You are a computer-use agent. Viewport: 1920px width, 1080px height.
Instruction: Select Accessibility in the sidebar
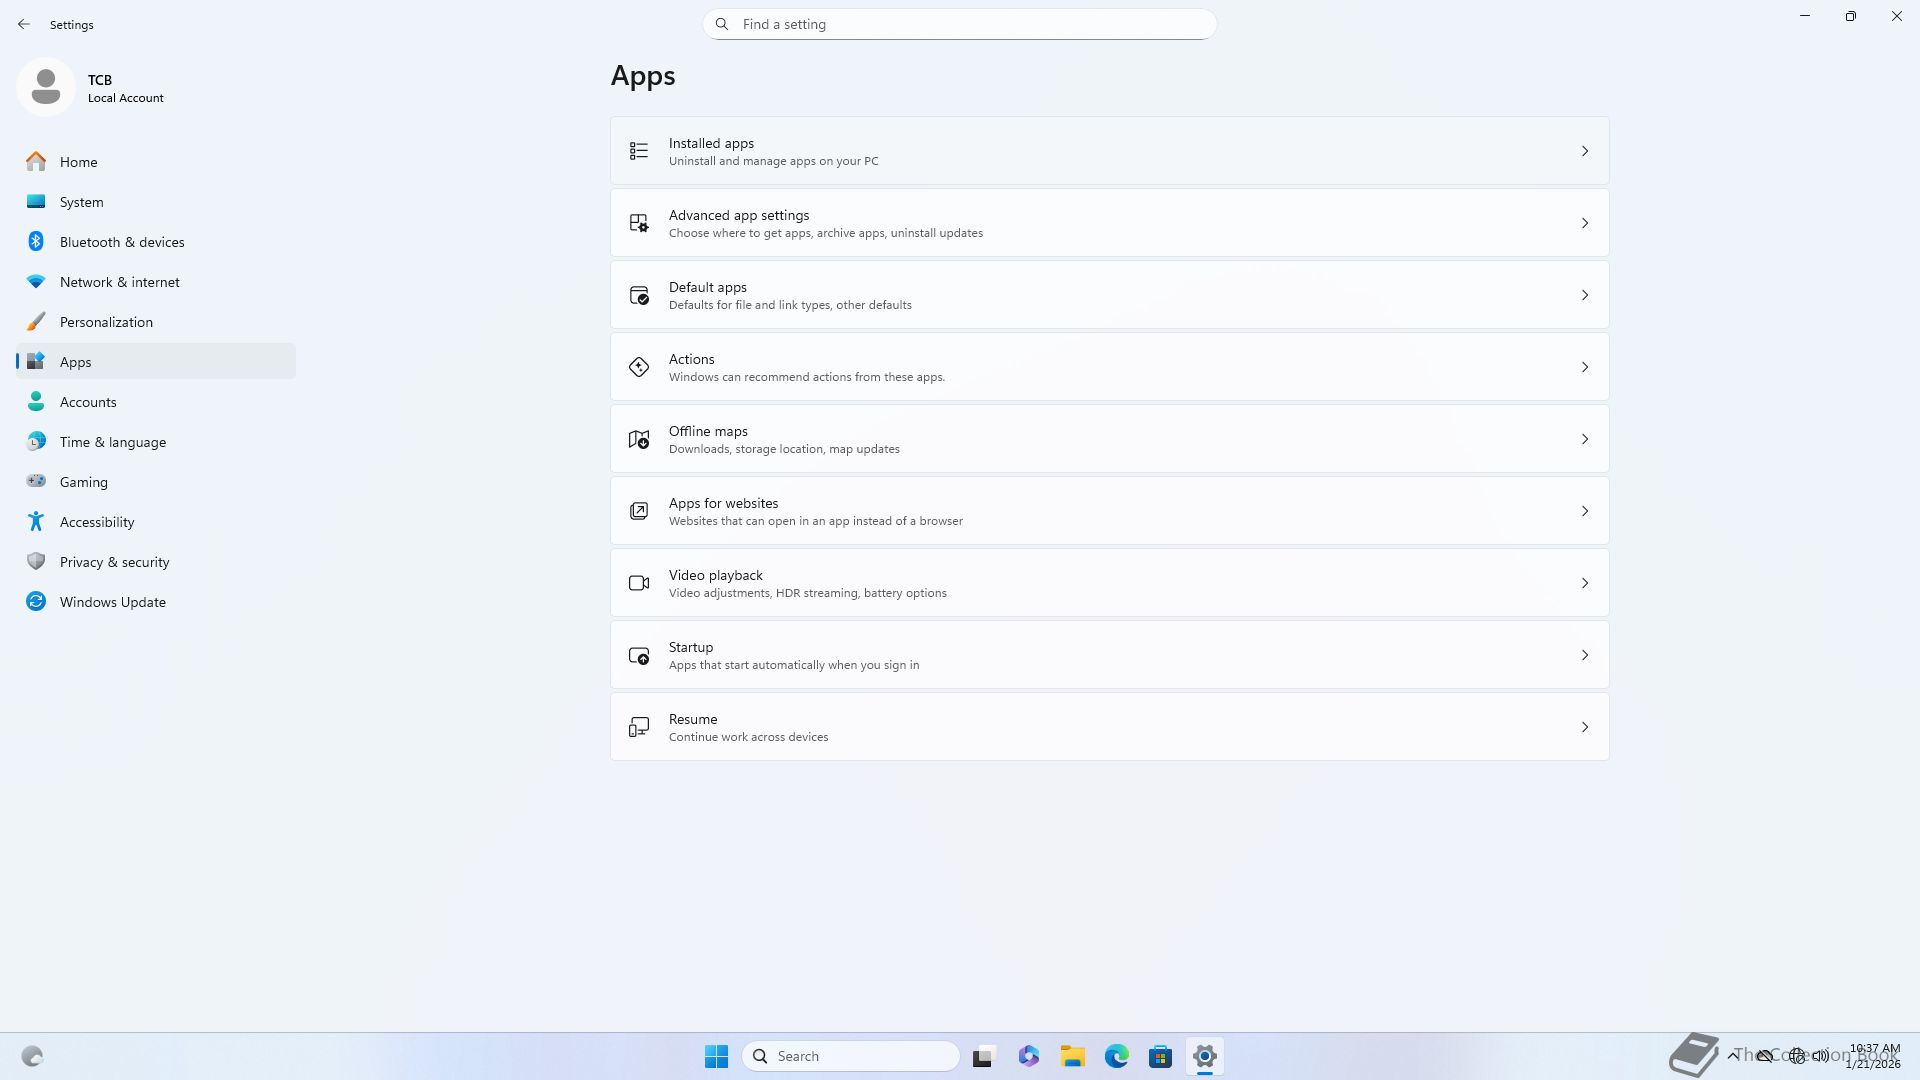(x=97, y=522)
